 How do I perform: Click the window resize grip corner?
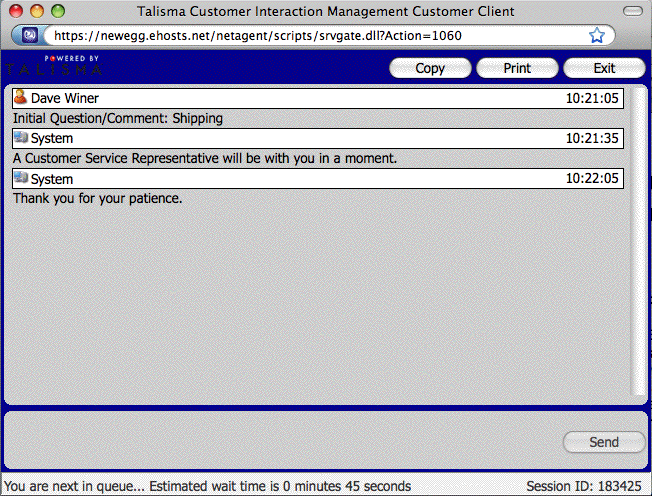coord(643,487)
